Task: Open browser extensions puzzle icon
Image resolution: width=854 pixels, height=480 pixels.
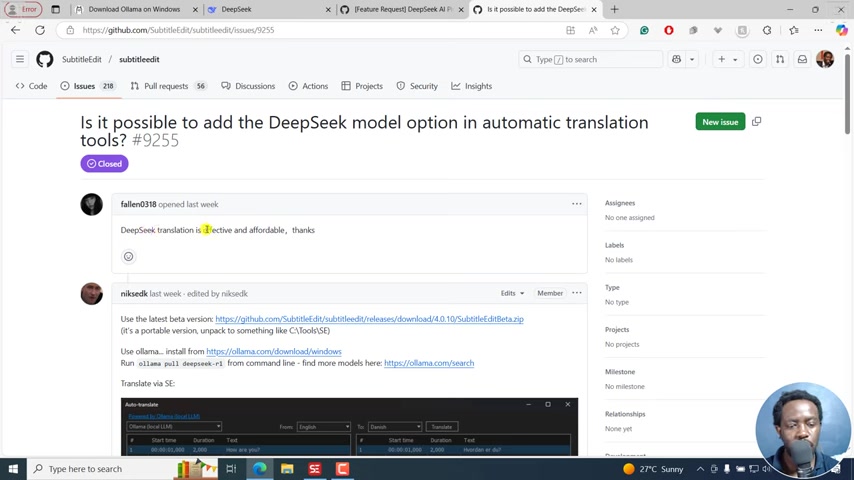Action: [767, 31]
